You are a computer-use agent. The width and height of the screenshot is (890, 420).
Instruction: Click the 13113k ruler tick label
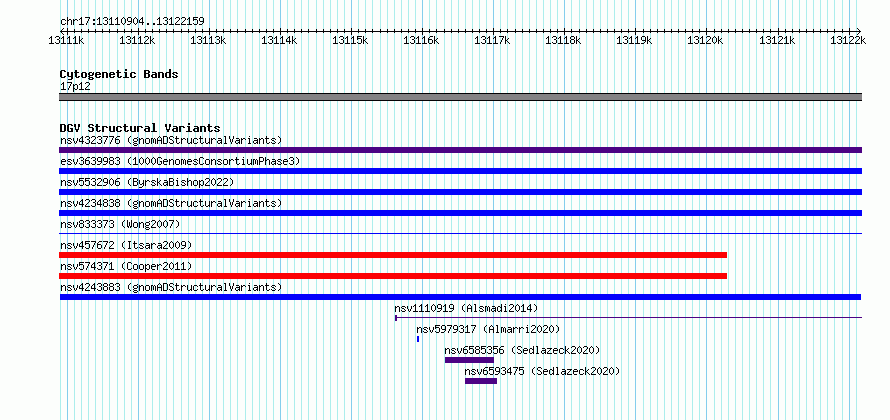click(208, 40)
